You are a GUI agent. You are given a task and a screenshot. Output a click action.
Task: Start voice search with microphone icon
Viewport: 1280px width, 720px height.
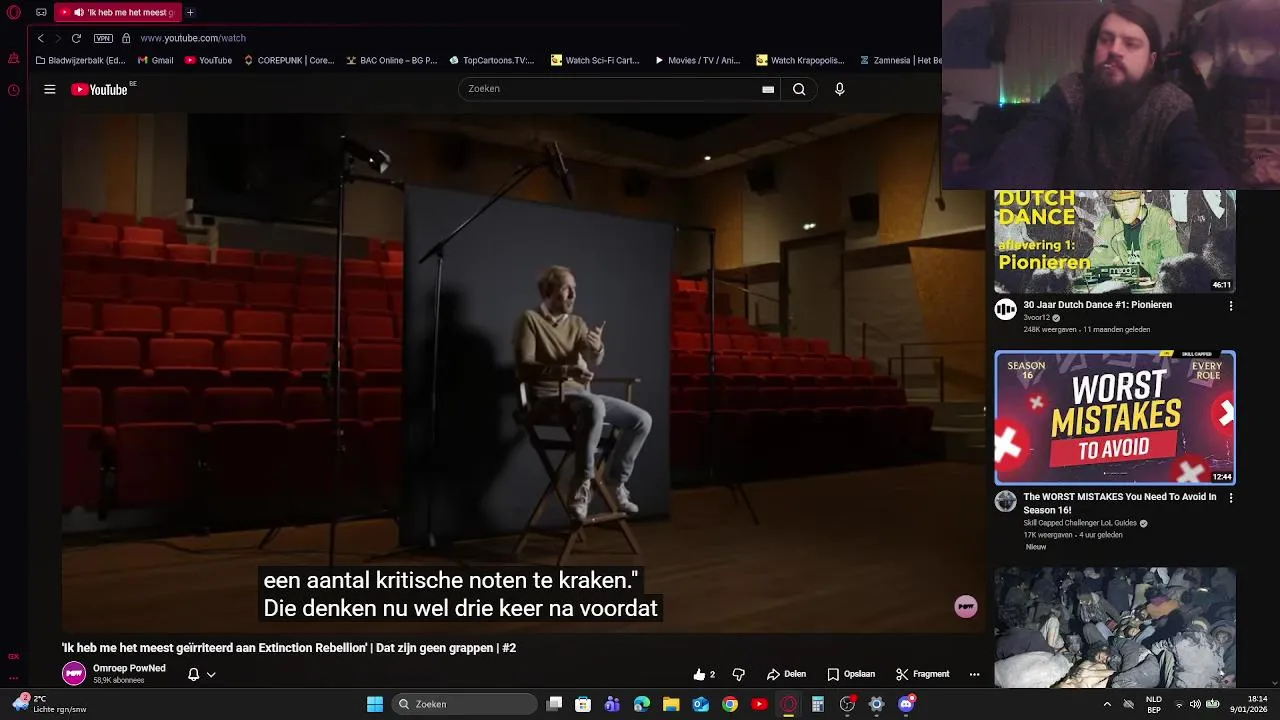tap(839, 89)
